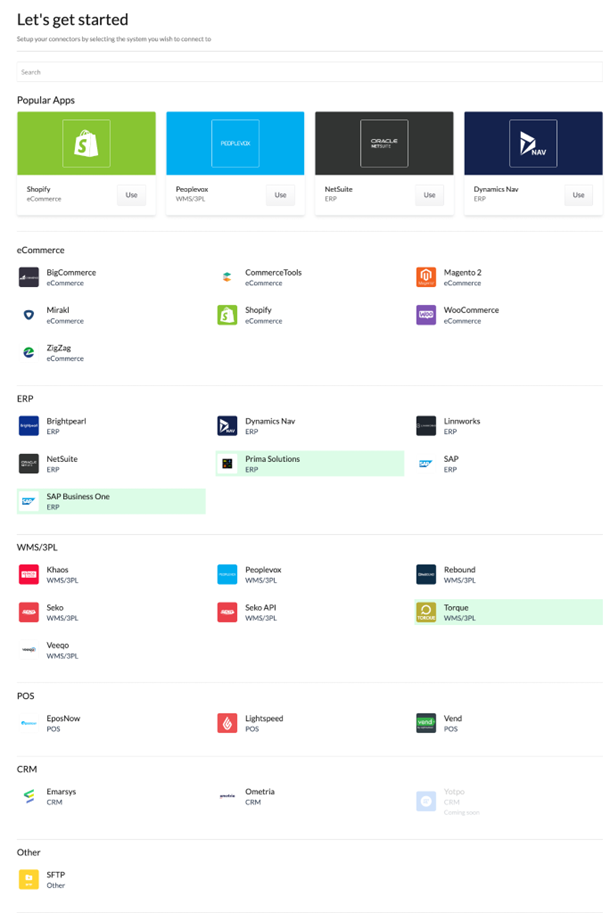Select the yellow SFTP icon
Viewport: 610px width, 913px height.
tap(29, 879)
